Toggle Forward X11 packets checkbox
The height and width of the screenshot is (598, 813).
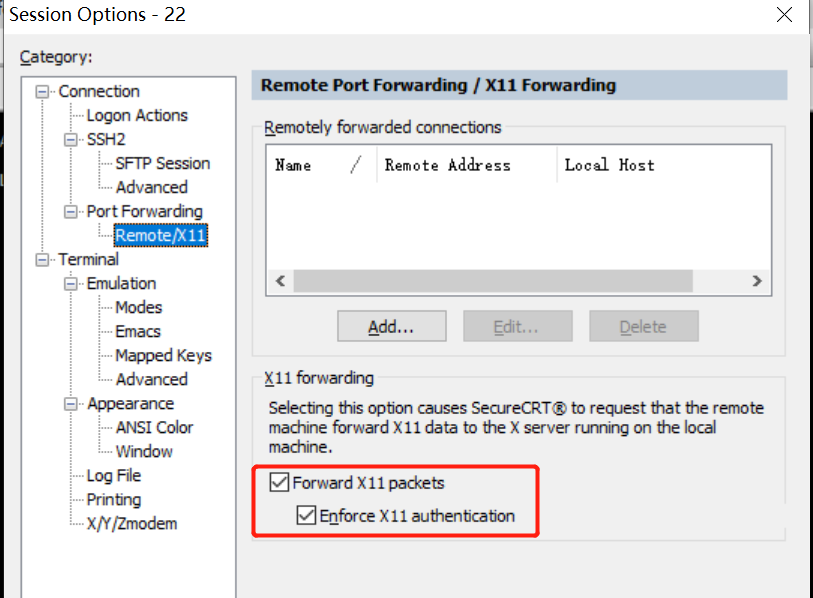click(x=279, y=484)
